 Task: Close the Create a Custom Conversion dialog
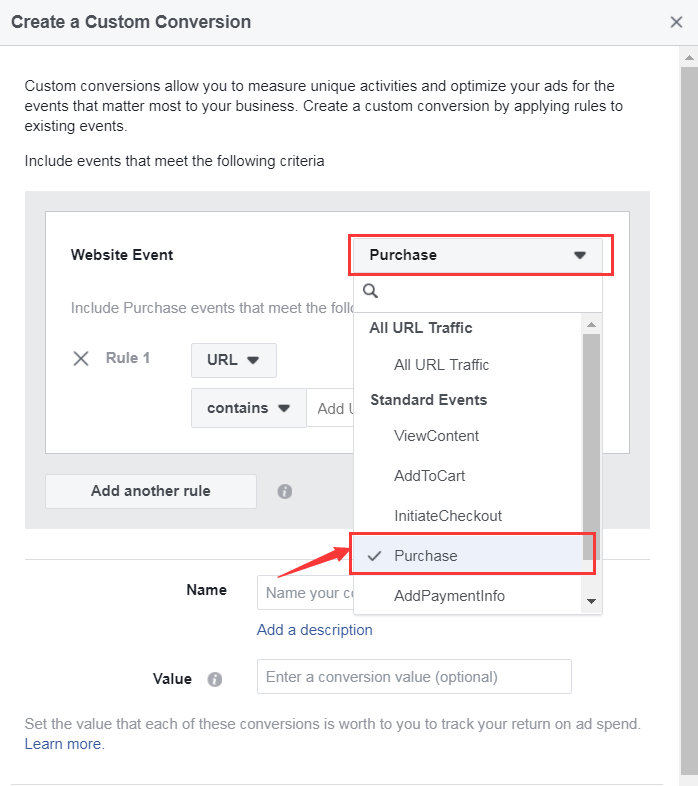(x=676, y=22)
